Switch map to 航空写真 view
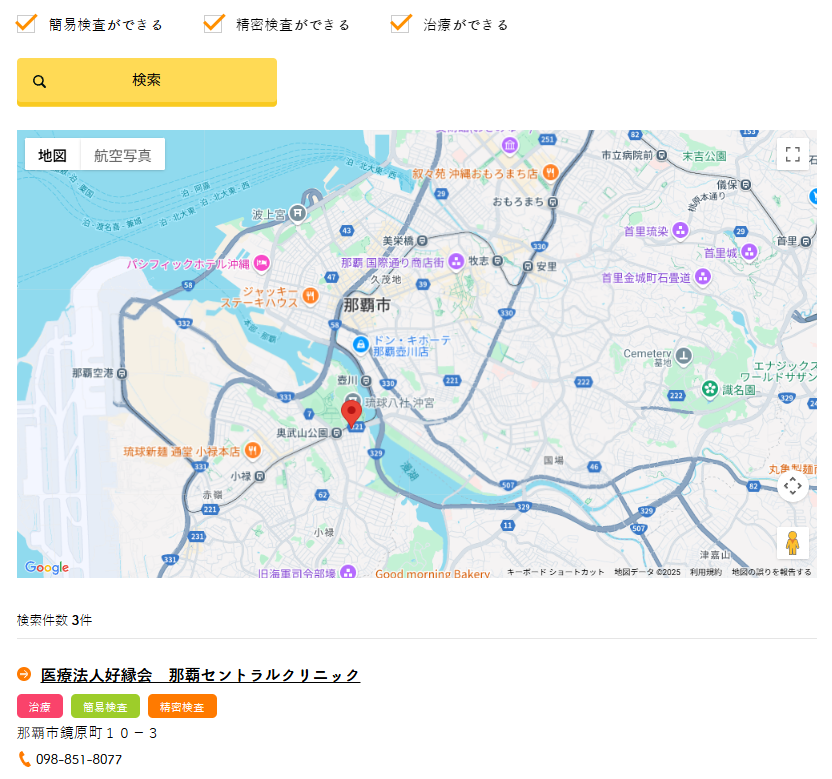832x779 pixels. click(x=123, y=155)
